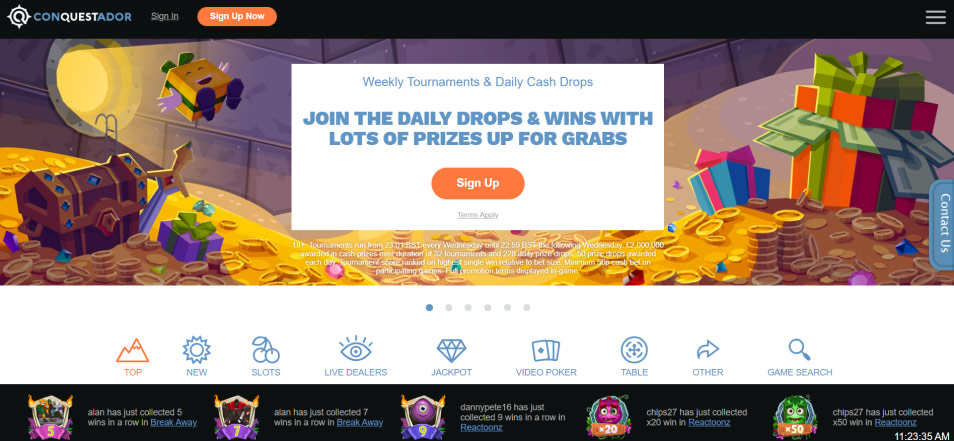The height and width of the screenshot is (441, 954).
Task: Click the GAME SEARCH magnifier icon
Action: 799,350
